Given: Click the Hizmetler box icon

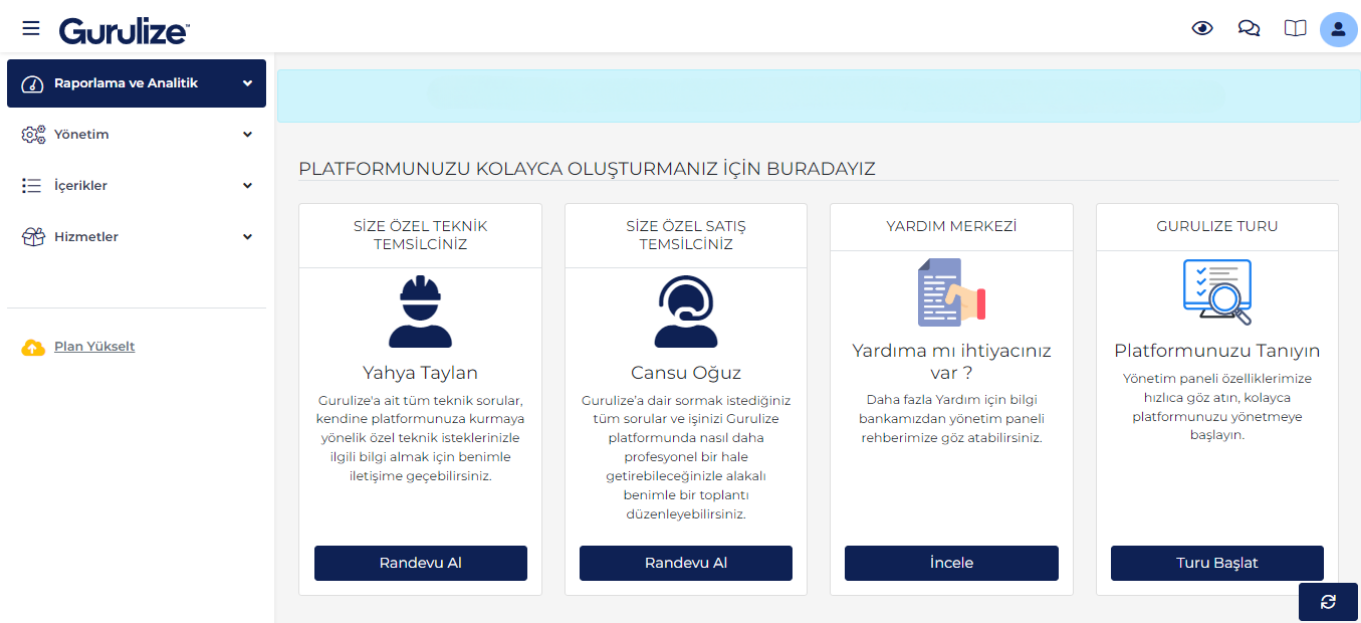Looking at the screenshot, I should (x=33, y=237).
